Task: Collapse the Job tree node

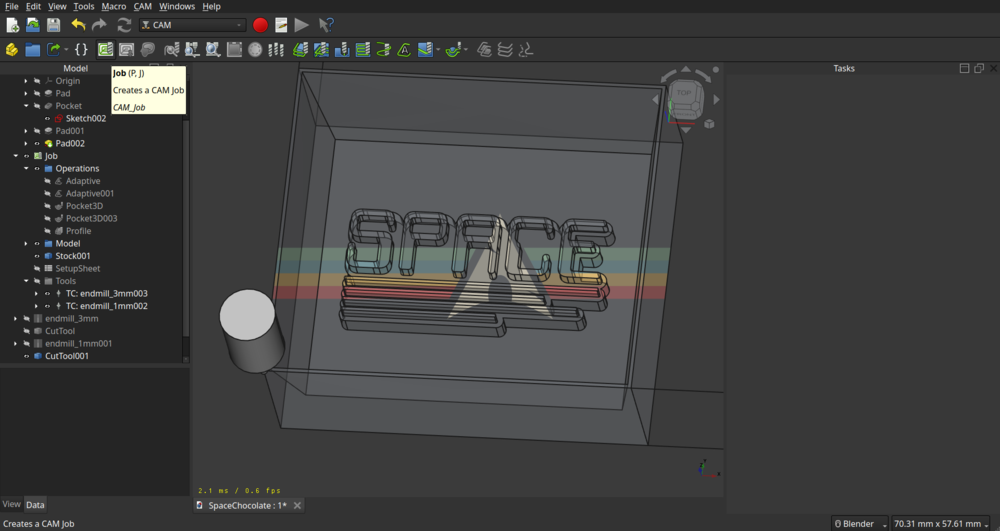Action: (16, 156)
